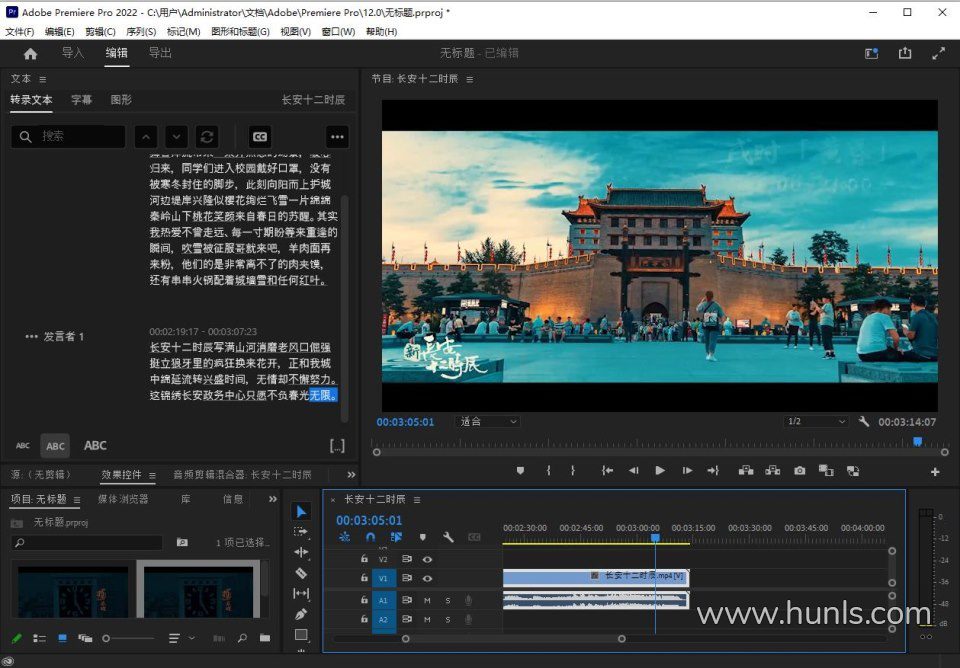Open the button editor plus icon
The image size is (960, 668).
click(935, 471)
